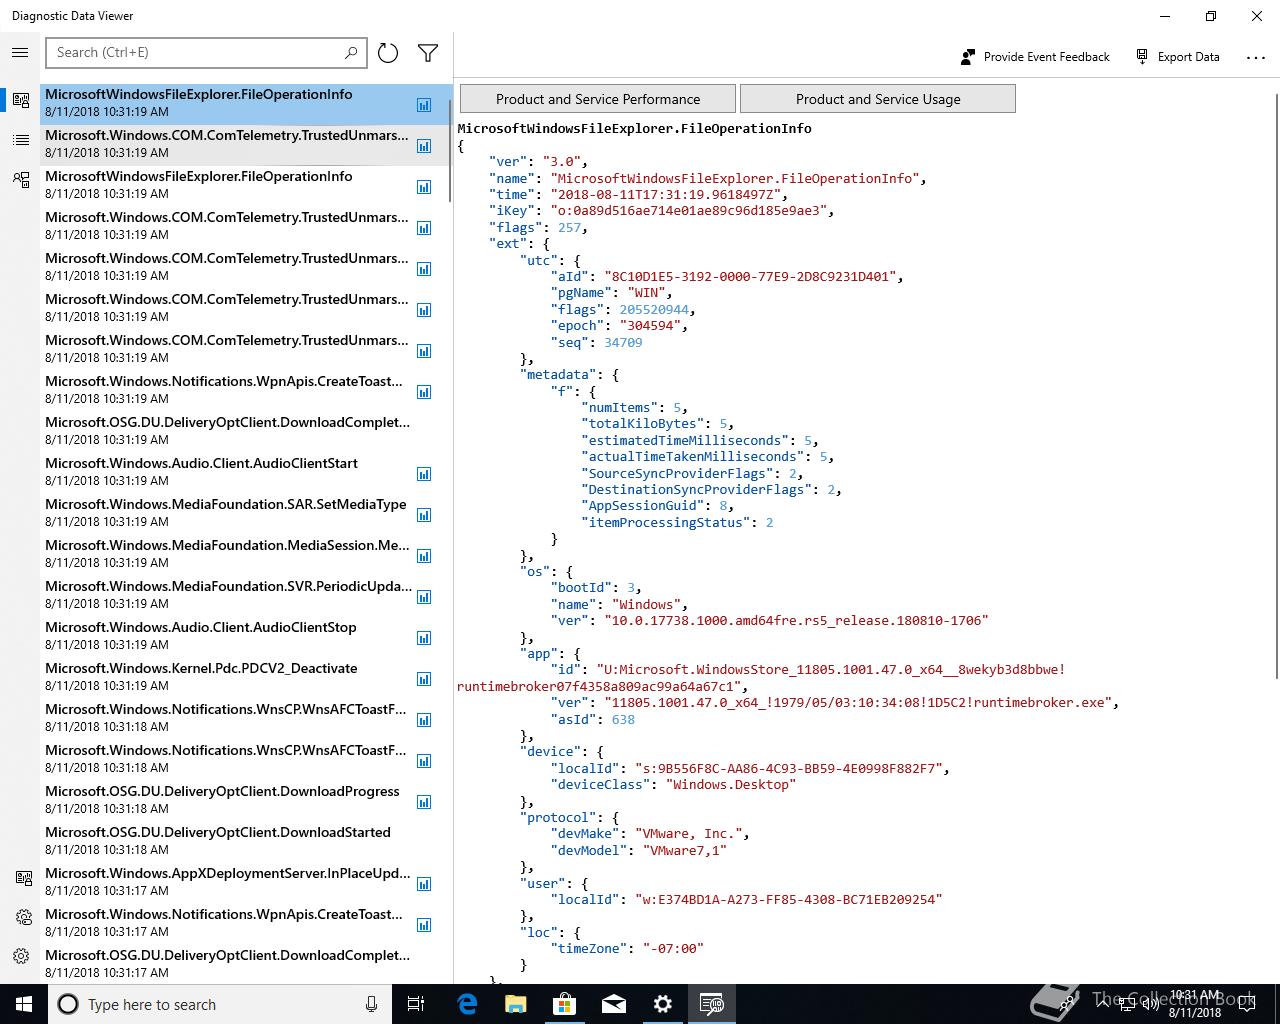Click the Cortana microphone icon

click(x=371, y=1004)
